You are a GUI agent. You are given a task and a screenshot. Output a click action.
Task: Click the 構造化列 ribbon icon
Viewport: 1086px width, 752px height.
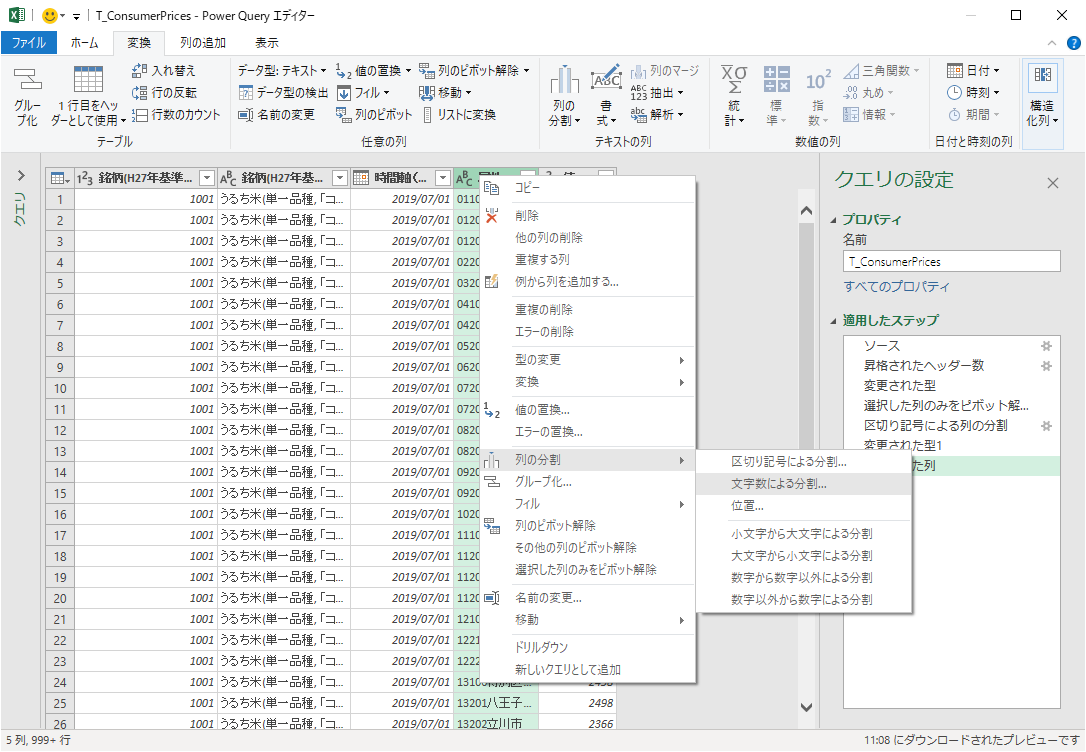tap(1042, 76)
